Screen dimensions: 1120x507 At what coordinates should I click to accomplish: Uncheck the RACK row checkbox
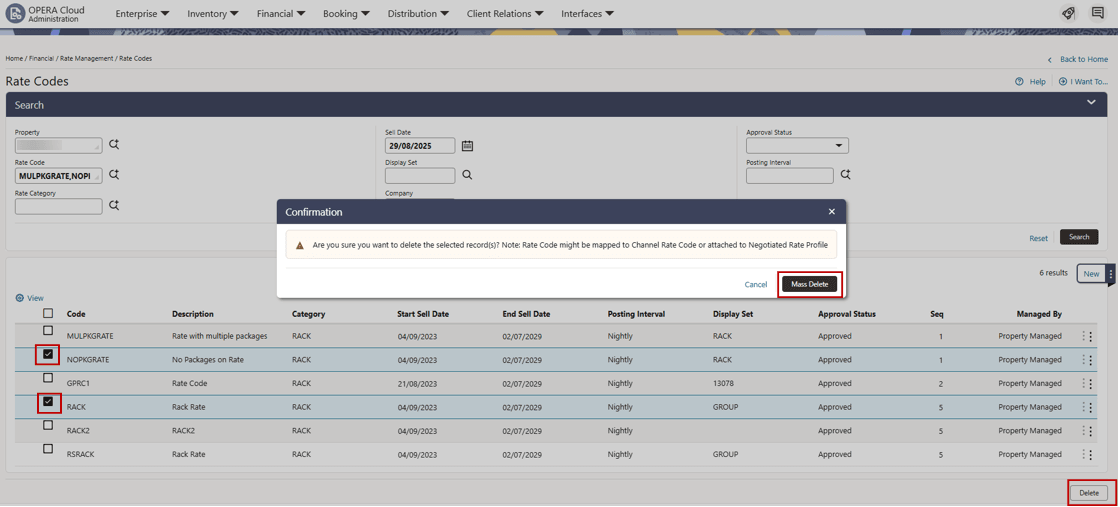48,402
